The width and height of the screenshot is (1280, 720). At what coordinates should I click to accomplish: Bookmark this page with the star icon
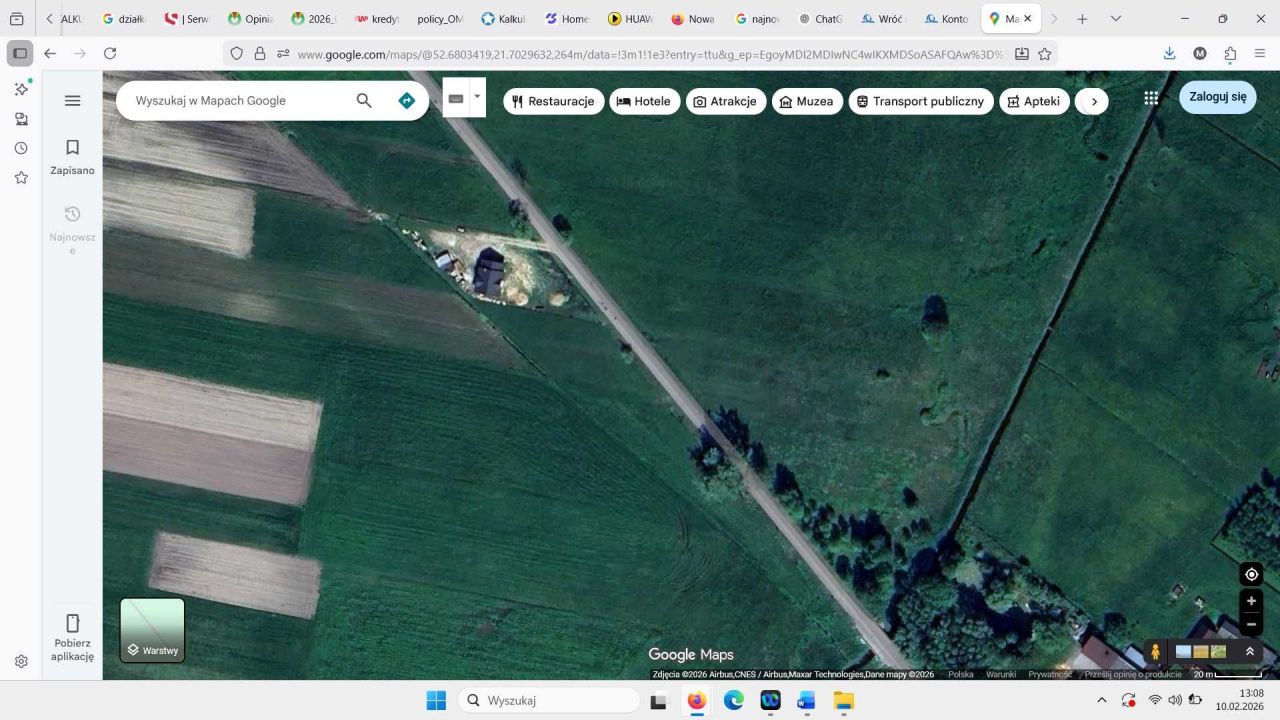[1045, 54]
